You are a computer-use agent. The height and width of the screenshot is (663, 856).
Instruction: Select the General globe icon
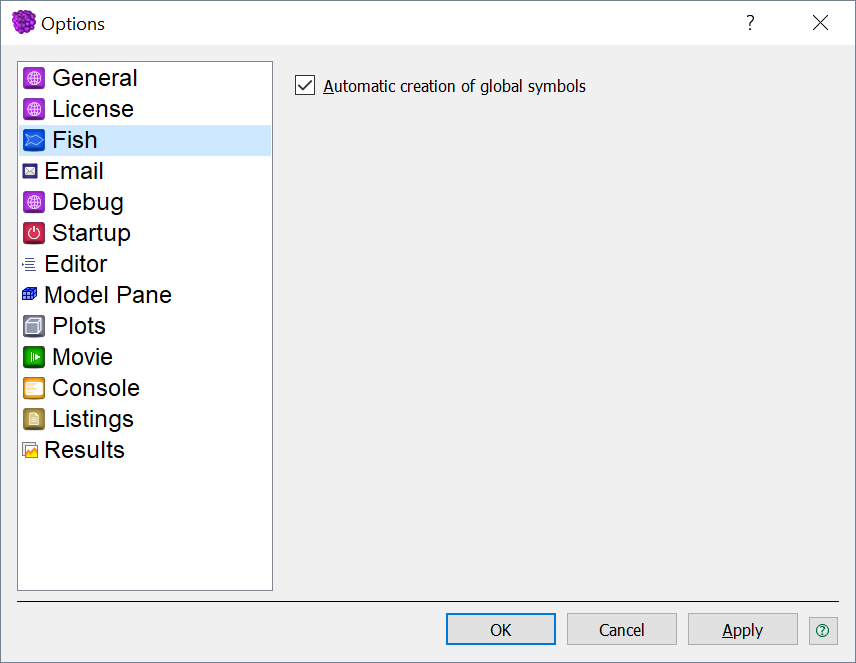point(34,78)
